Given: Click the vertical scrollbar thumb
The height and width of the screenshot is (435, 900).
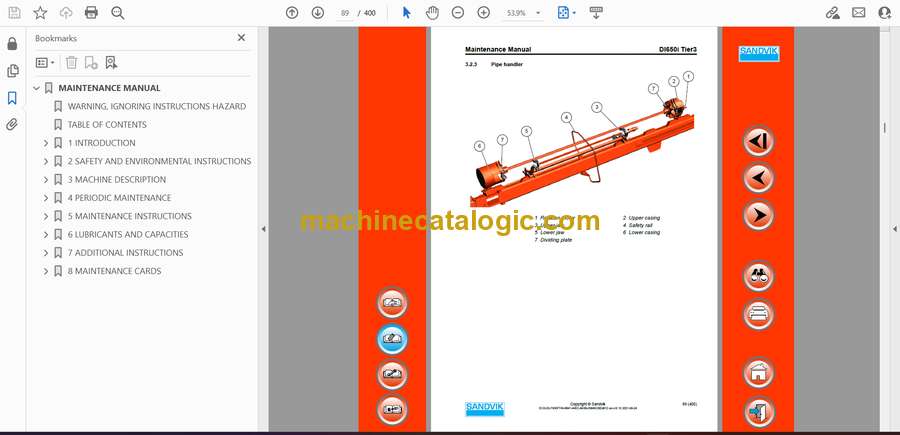Looking at the screenshot, I should click(885, 127).
